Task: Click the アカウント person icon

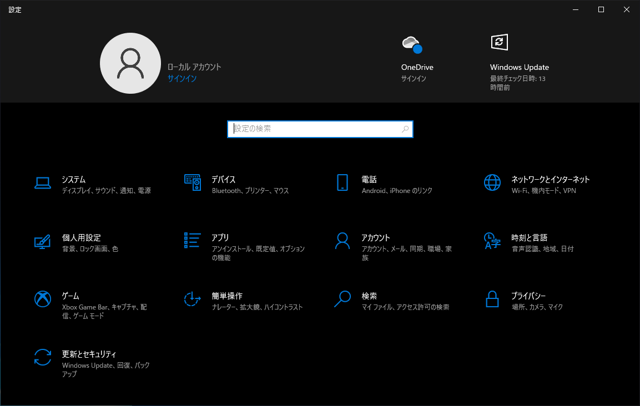Action: click(342, 241)
